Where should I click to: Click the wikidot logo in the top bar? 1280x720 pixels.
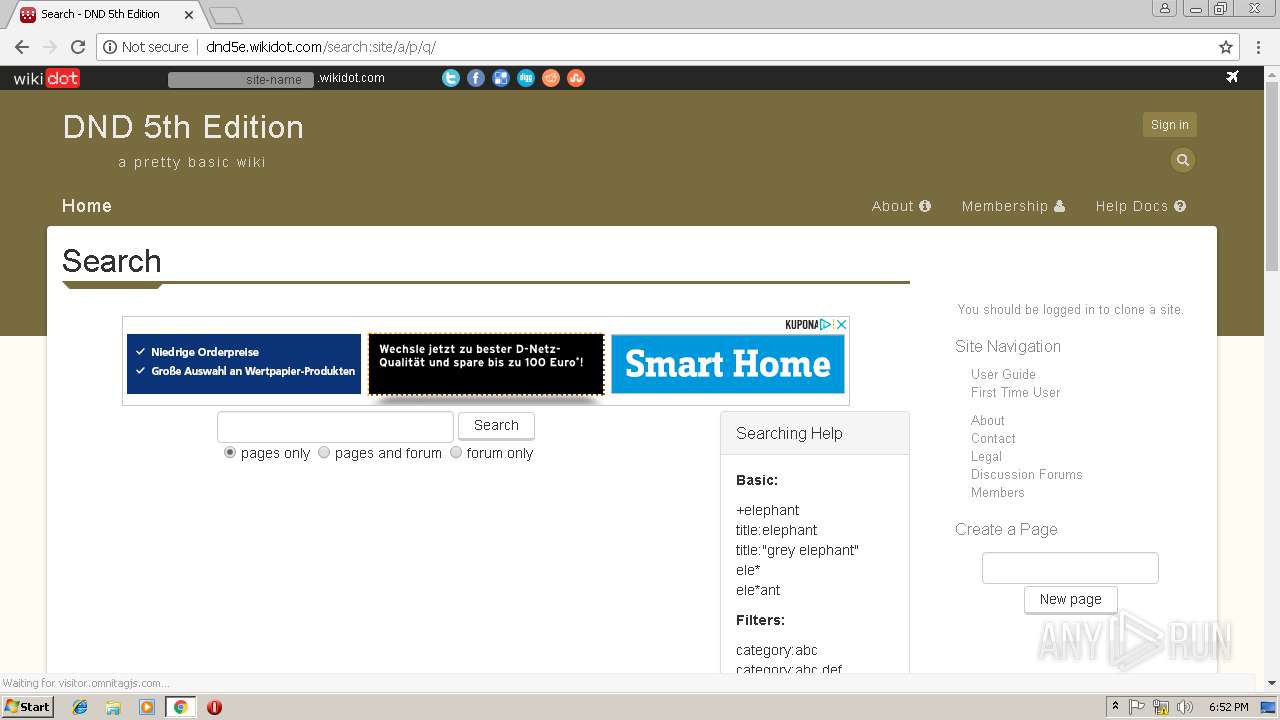(46, 78)
